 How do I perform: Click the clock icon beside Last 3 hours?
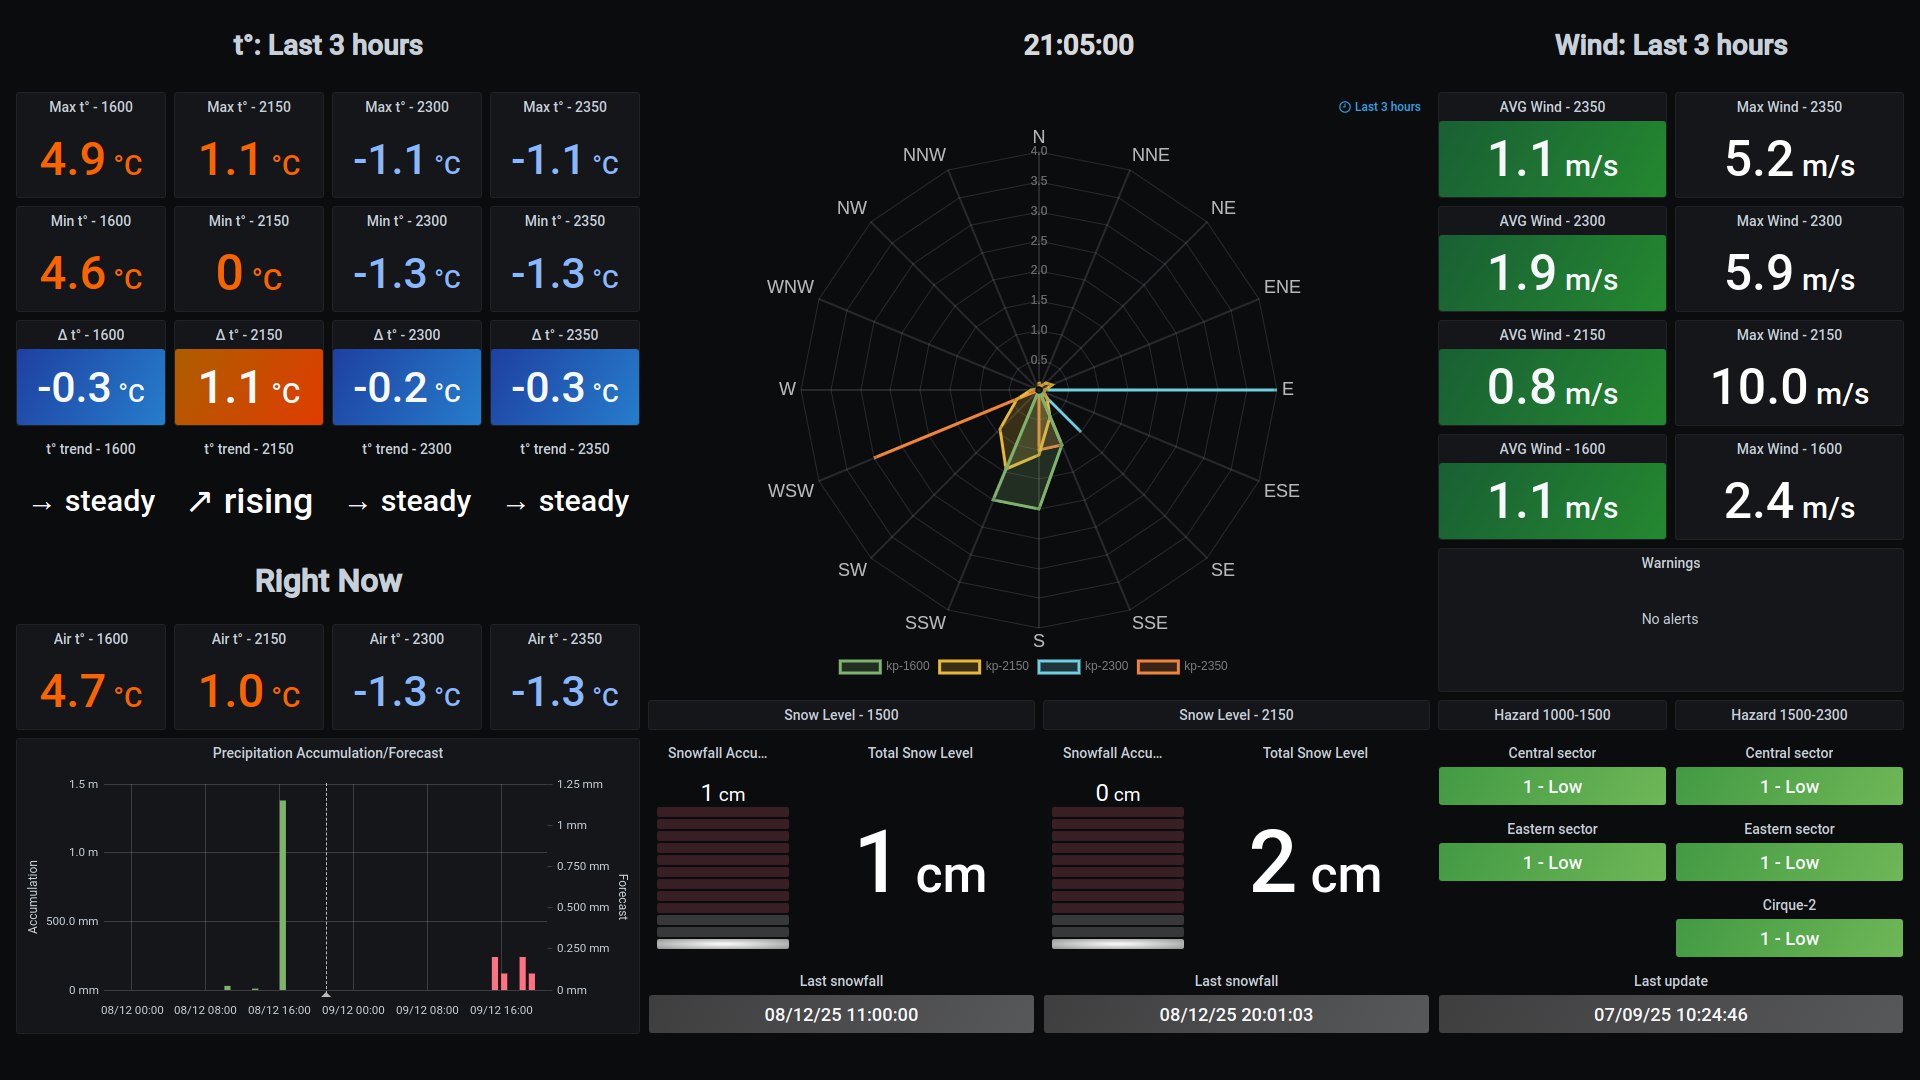click(x=1345, y=107)
